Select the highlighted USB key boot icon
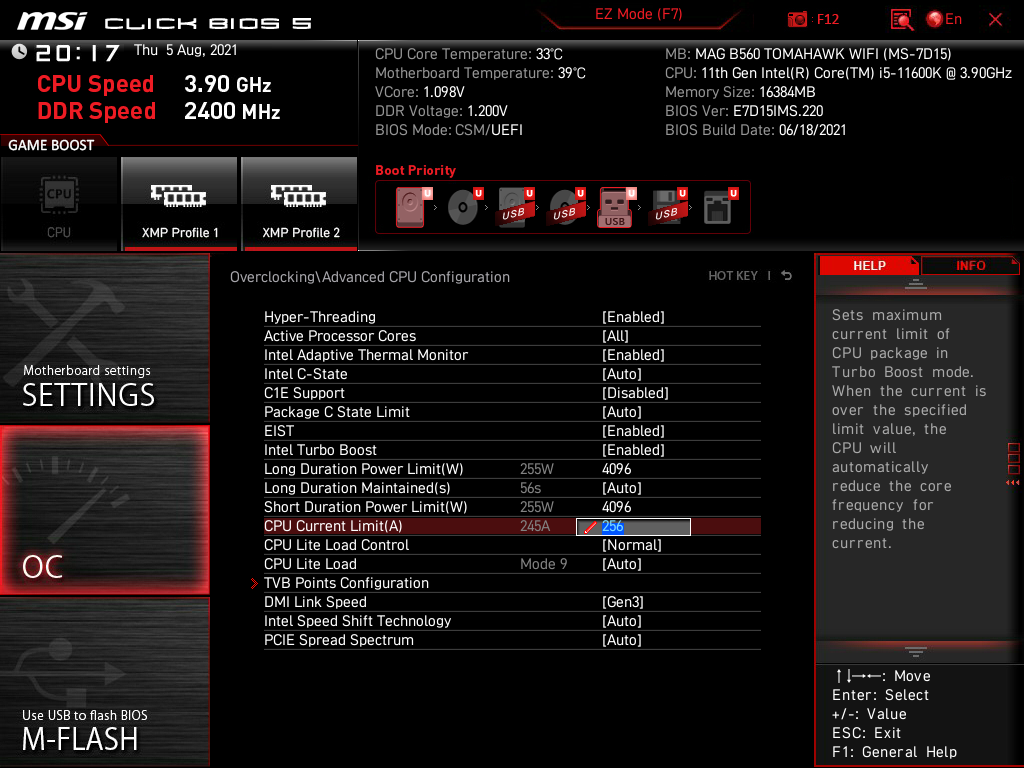Image resolution: width=1024 pixels, height=768 pixels. (x=616, y=208)
